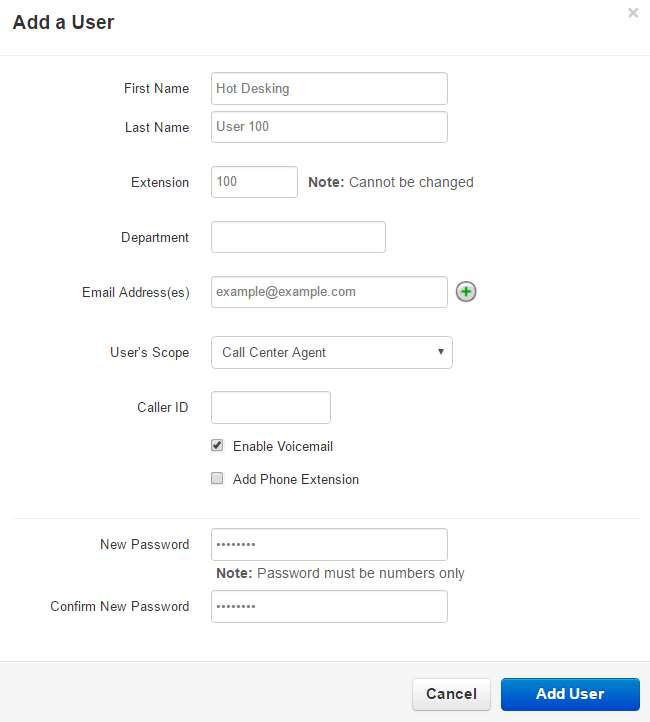
Task: Click the Add User button
Action: [x=569, y=694]
